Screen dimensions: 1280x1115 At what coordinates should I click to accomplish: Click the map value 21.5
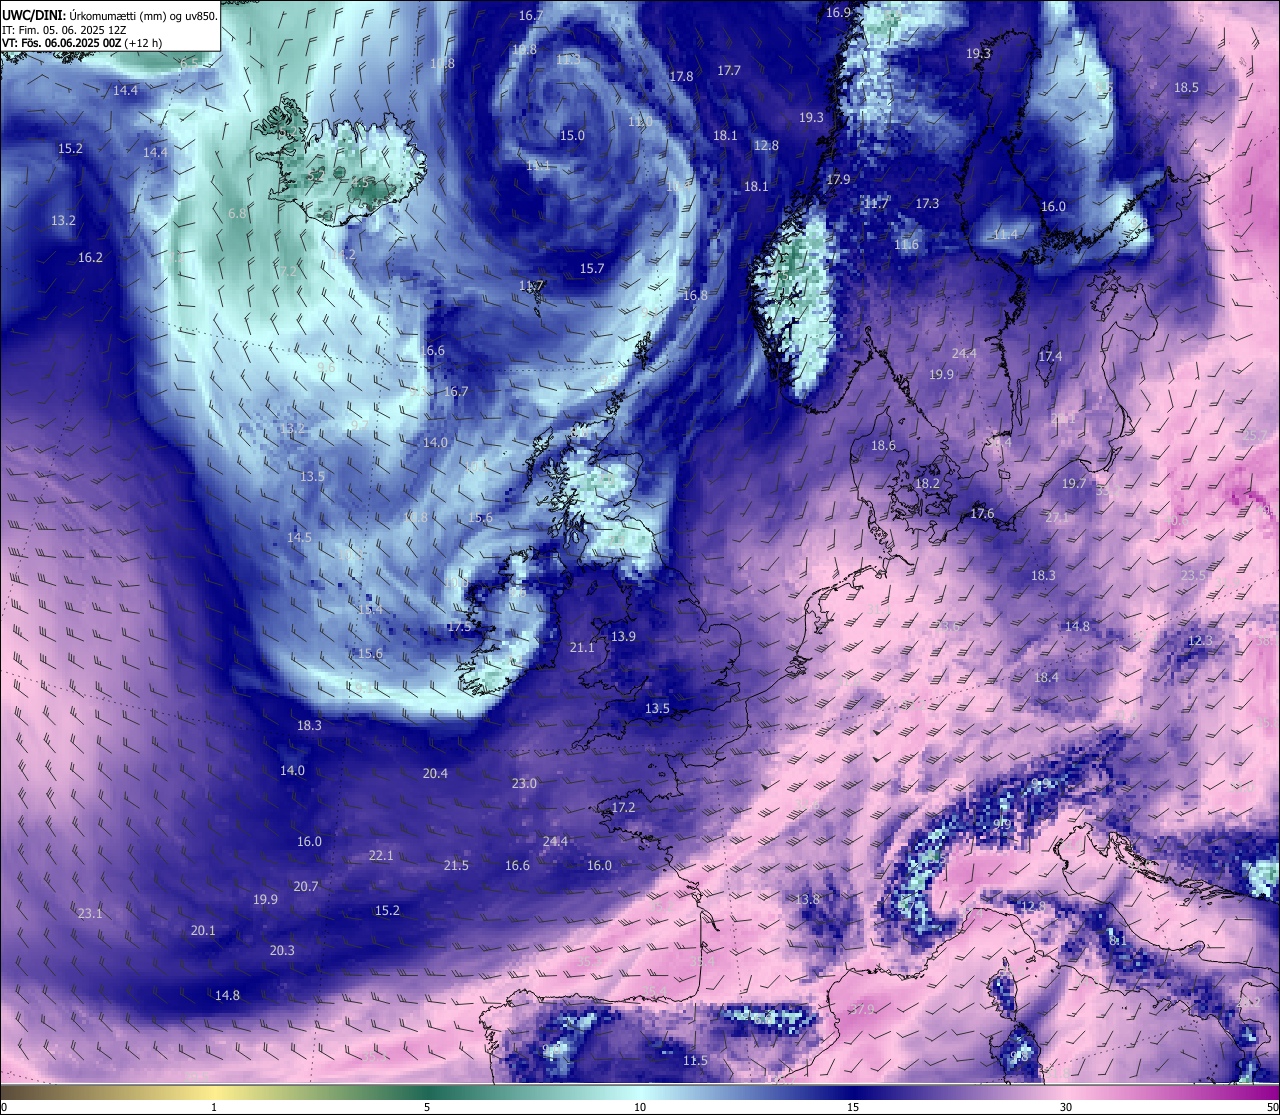pyautogui.click(x=456, y=866)
